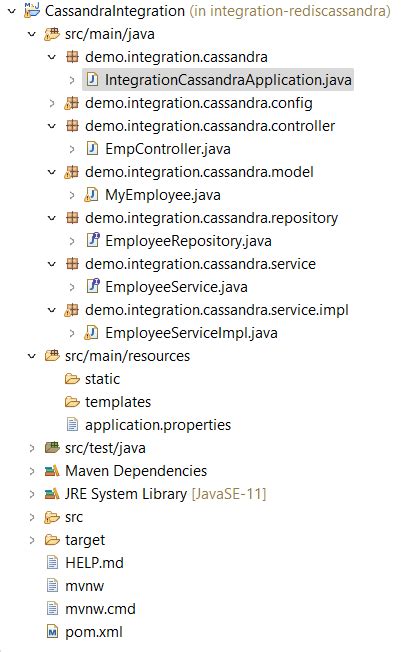Collapse the demo.integration.cassandra package
410x652 pixels.
[52, 57]
